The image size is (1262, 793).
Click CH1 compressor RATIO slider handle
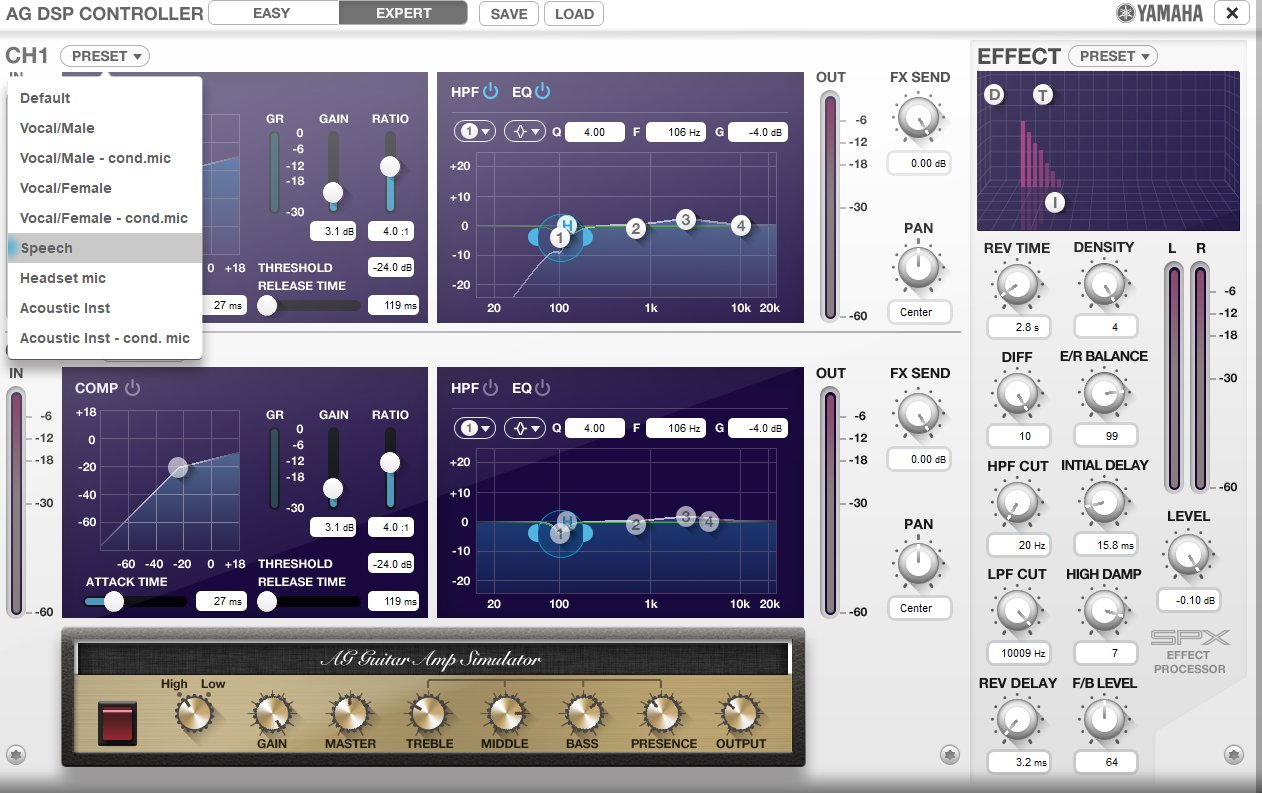coord(390,166)
